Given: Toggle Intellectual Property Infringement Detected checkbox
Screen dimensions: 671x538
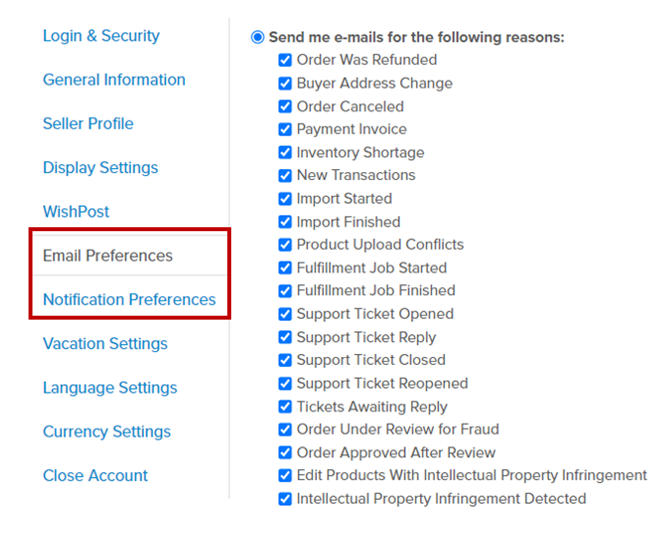Looking at the screenshot, I should tap(285, 499).
